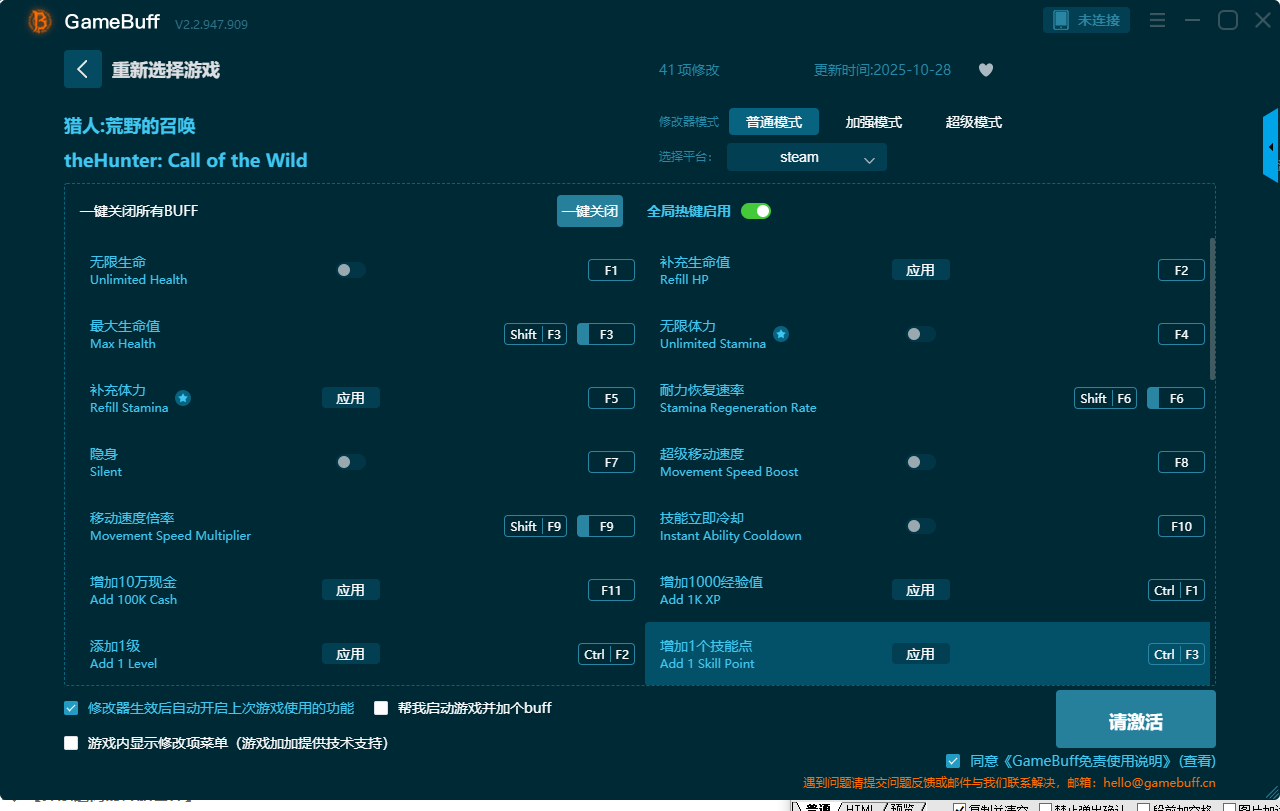Click the cheat list vertical scrollbar
Viewport: 1280px width, 811px height.
1212,310
